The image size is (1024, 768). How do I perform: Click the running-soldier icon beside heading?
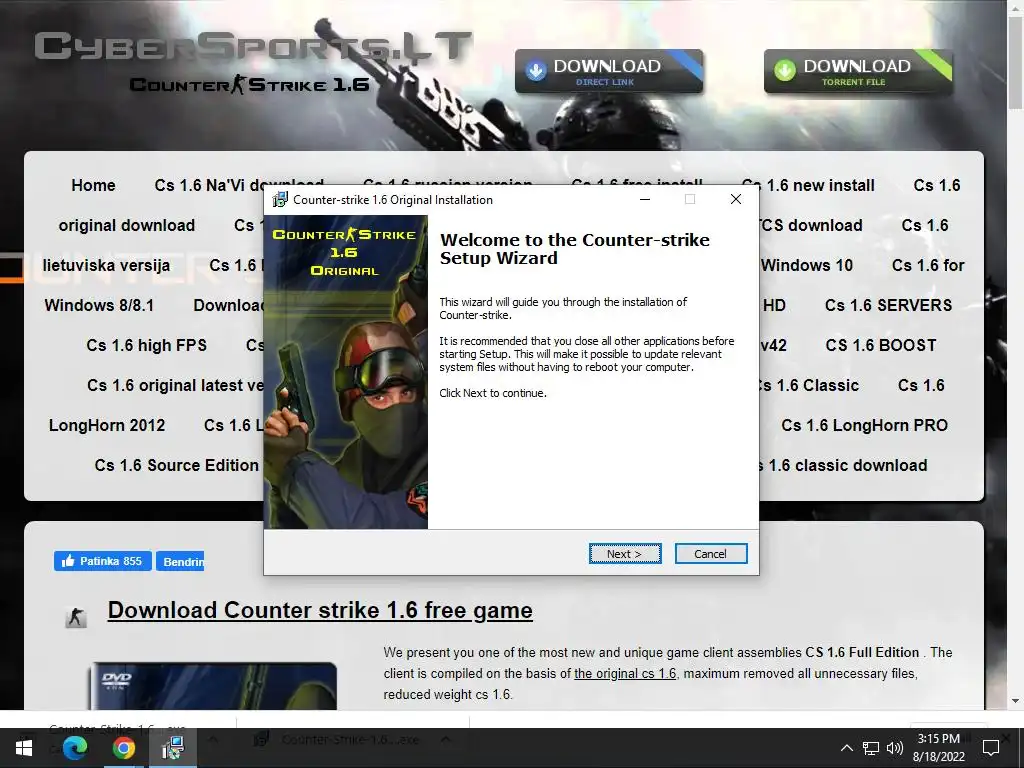(76, 616)
